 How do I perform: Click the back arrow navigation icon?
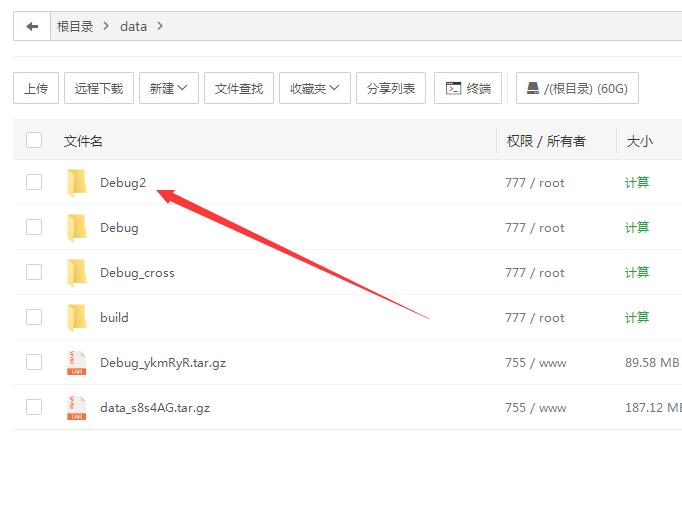click(x=32, y=27)
